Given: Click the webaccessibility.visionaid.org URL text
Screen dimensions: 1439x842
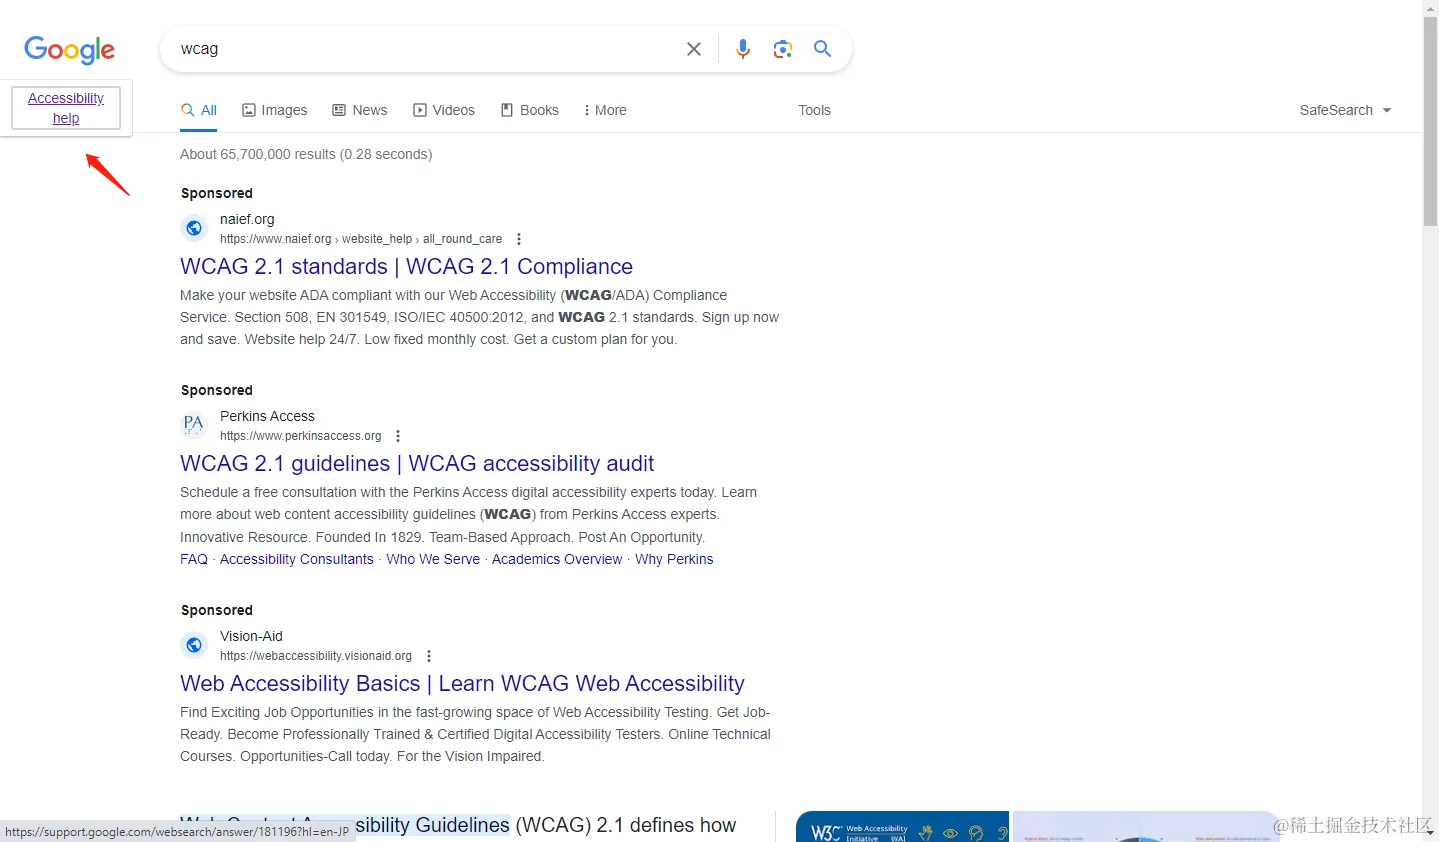Looking at the screenshot, I should pyautogui.click(x=316, y=656).
